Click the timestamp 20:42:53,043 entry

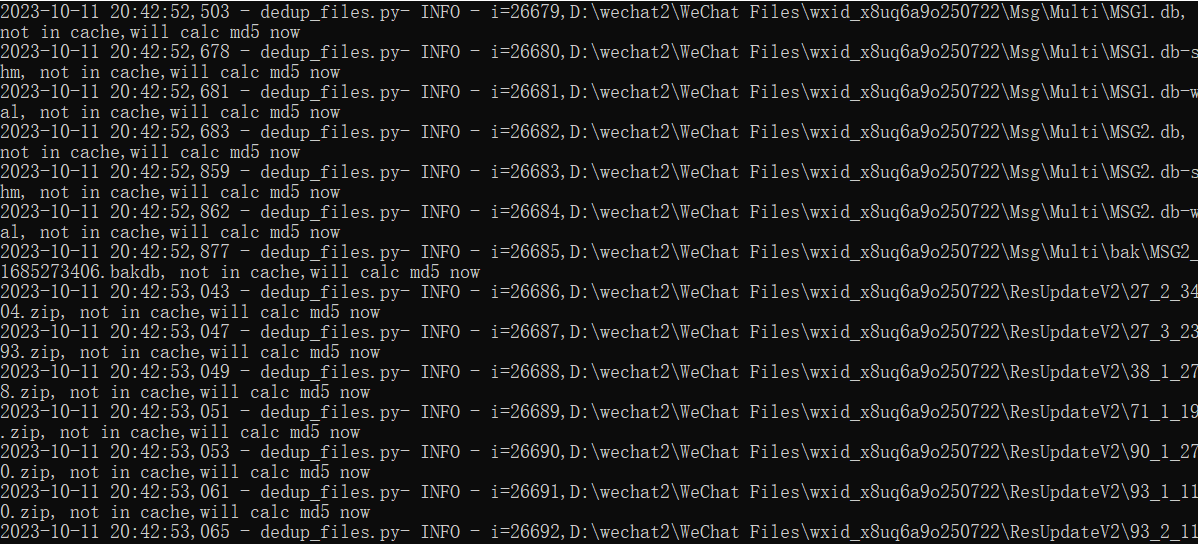(x=170, y=292)
